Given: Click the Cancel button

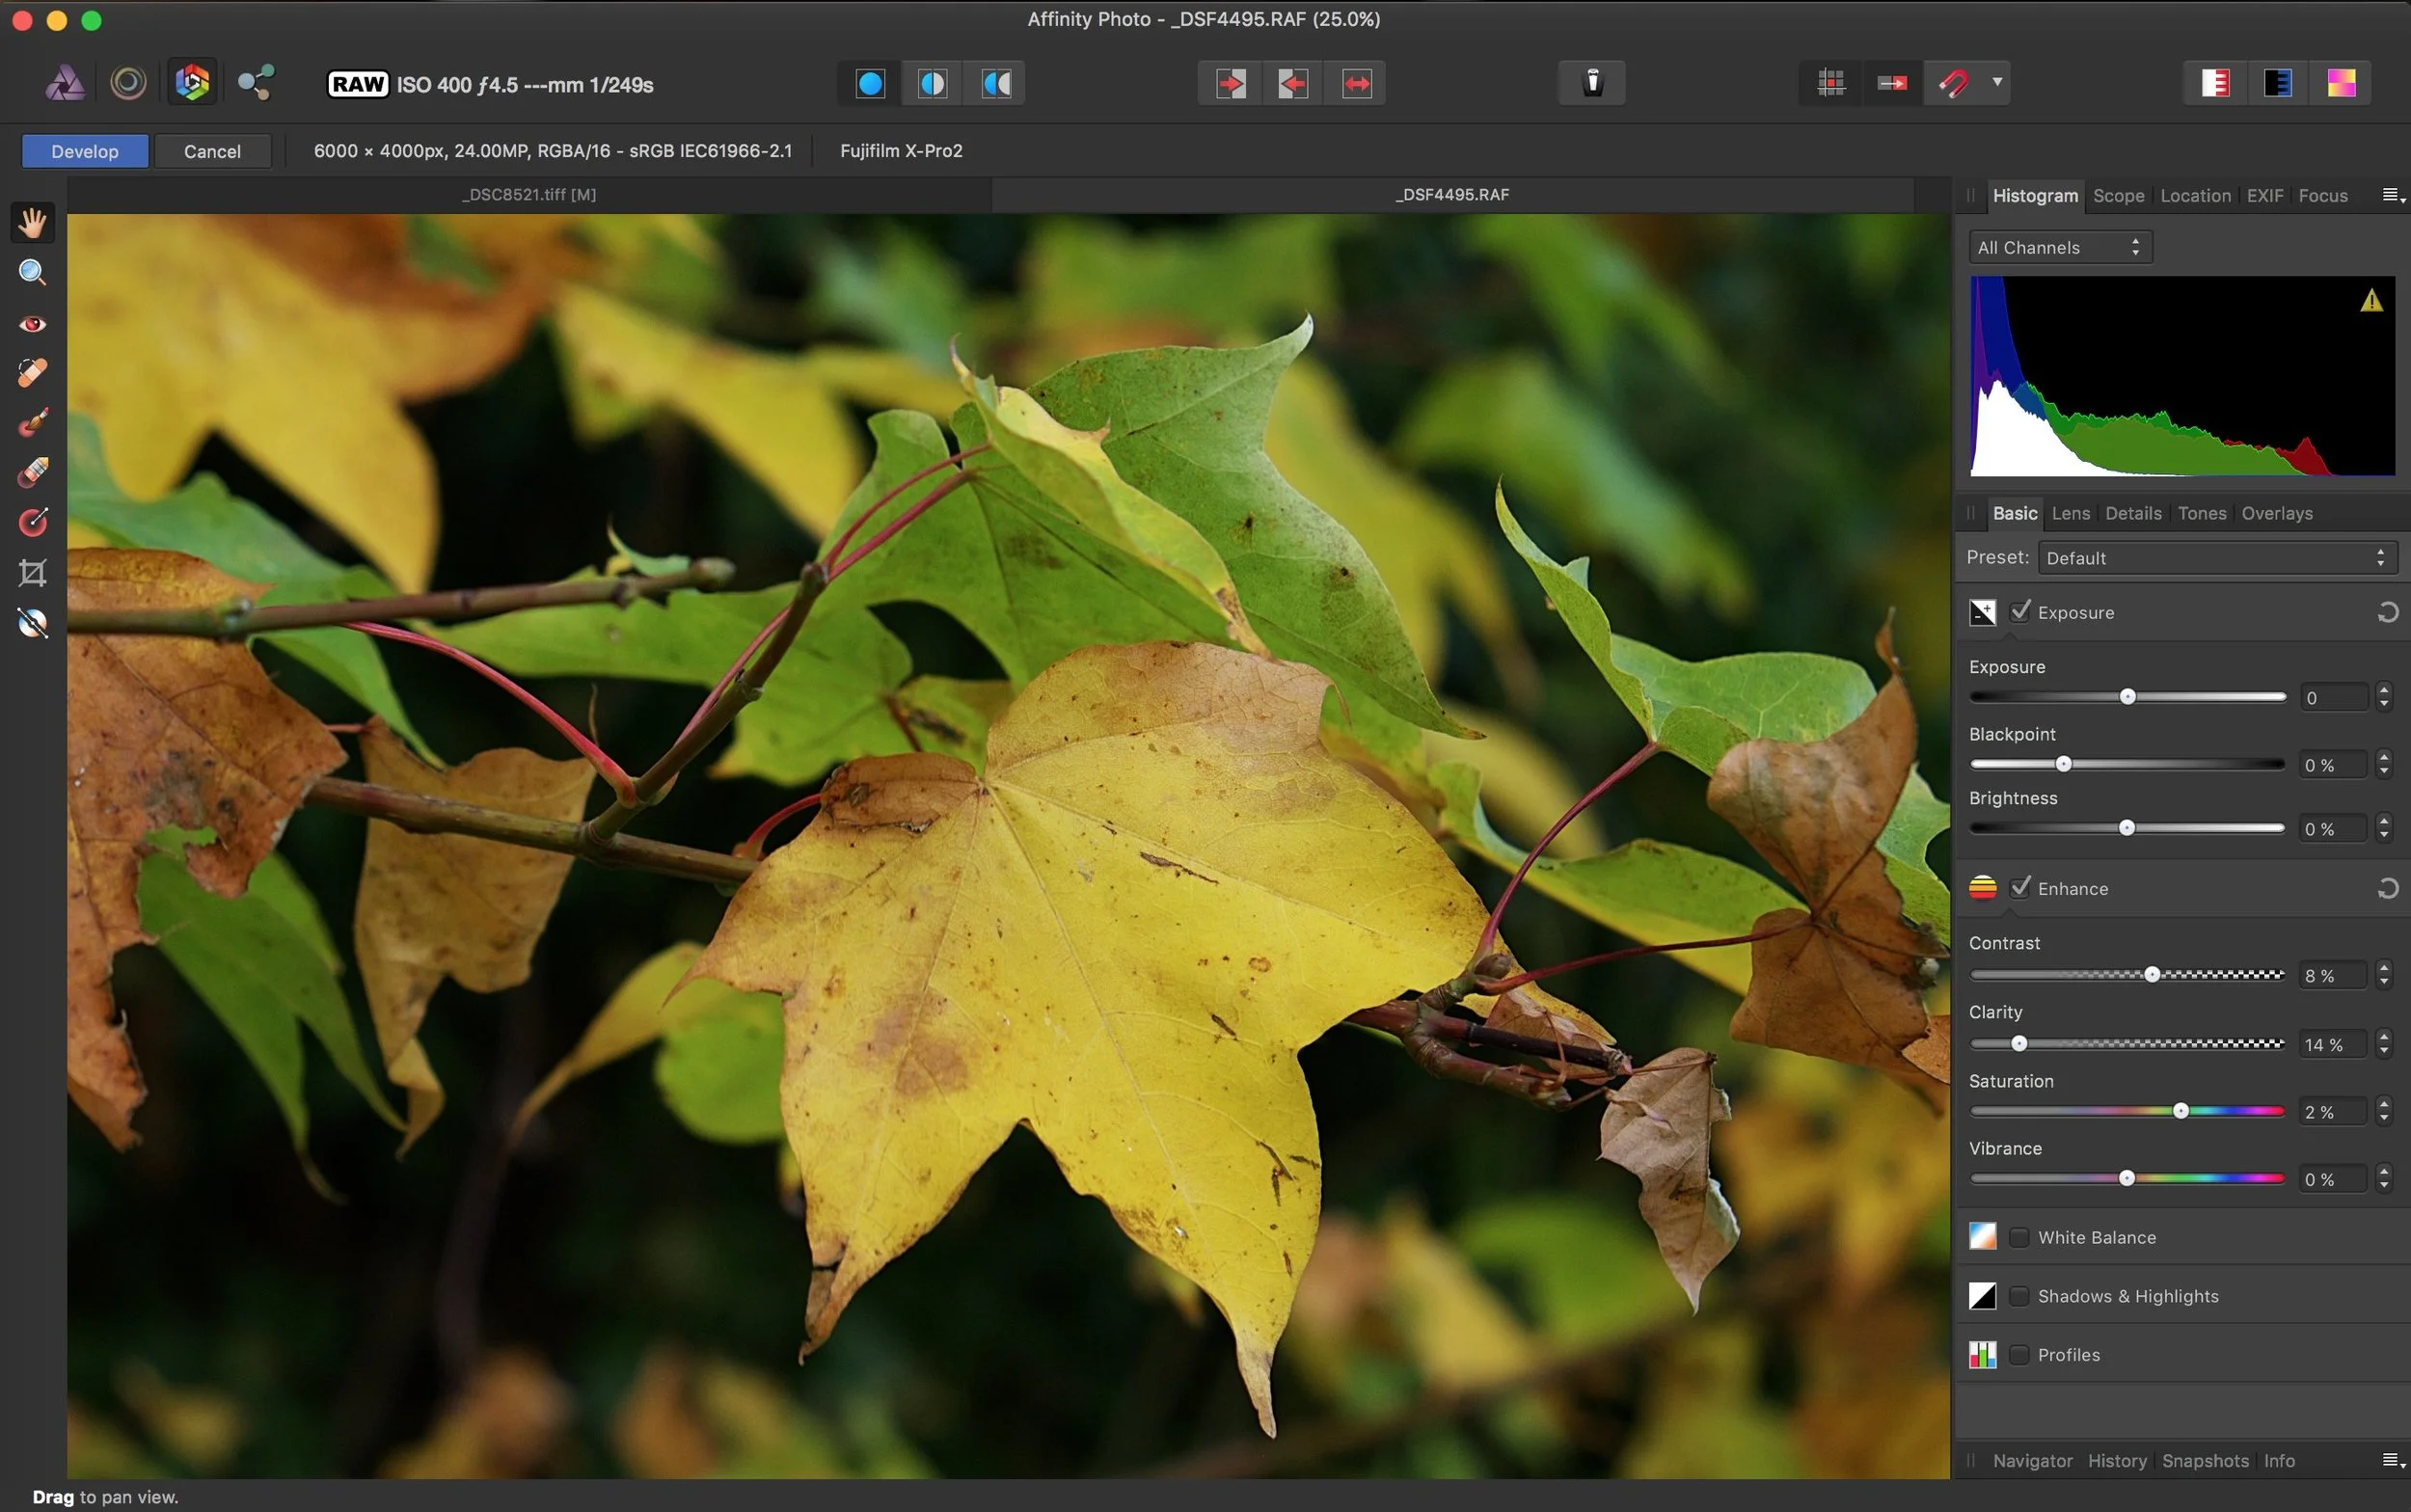Looking at the screenshot, I should click(x=212, y=151).
